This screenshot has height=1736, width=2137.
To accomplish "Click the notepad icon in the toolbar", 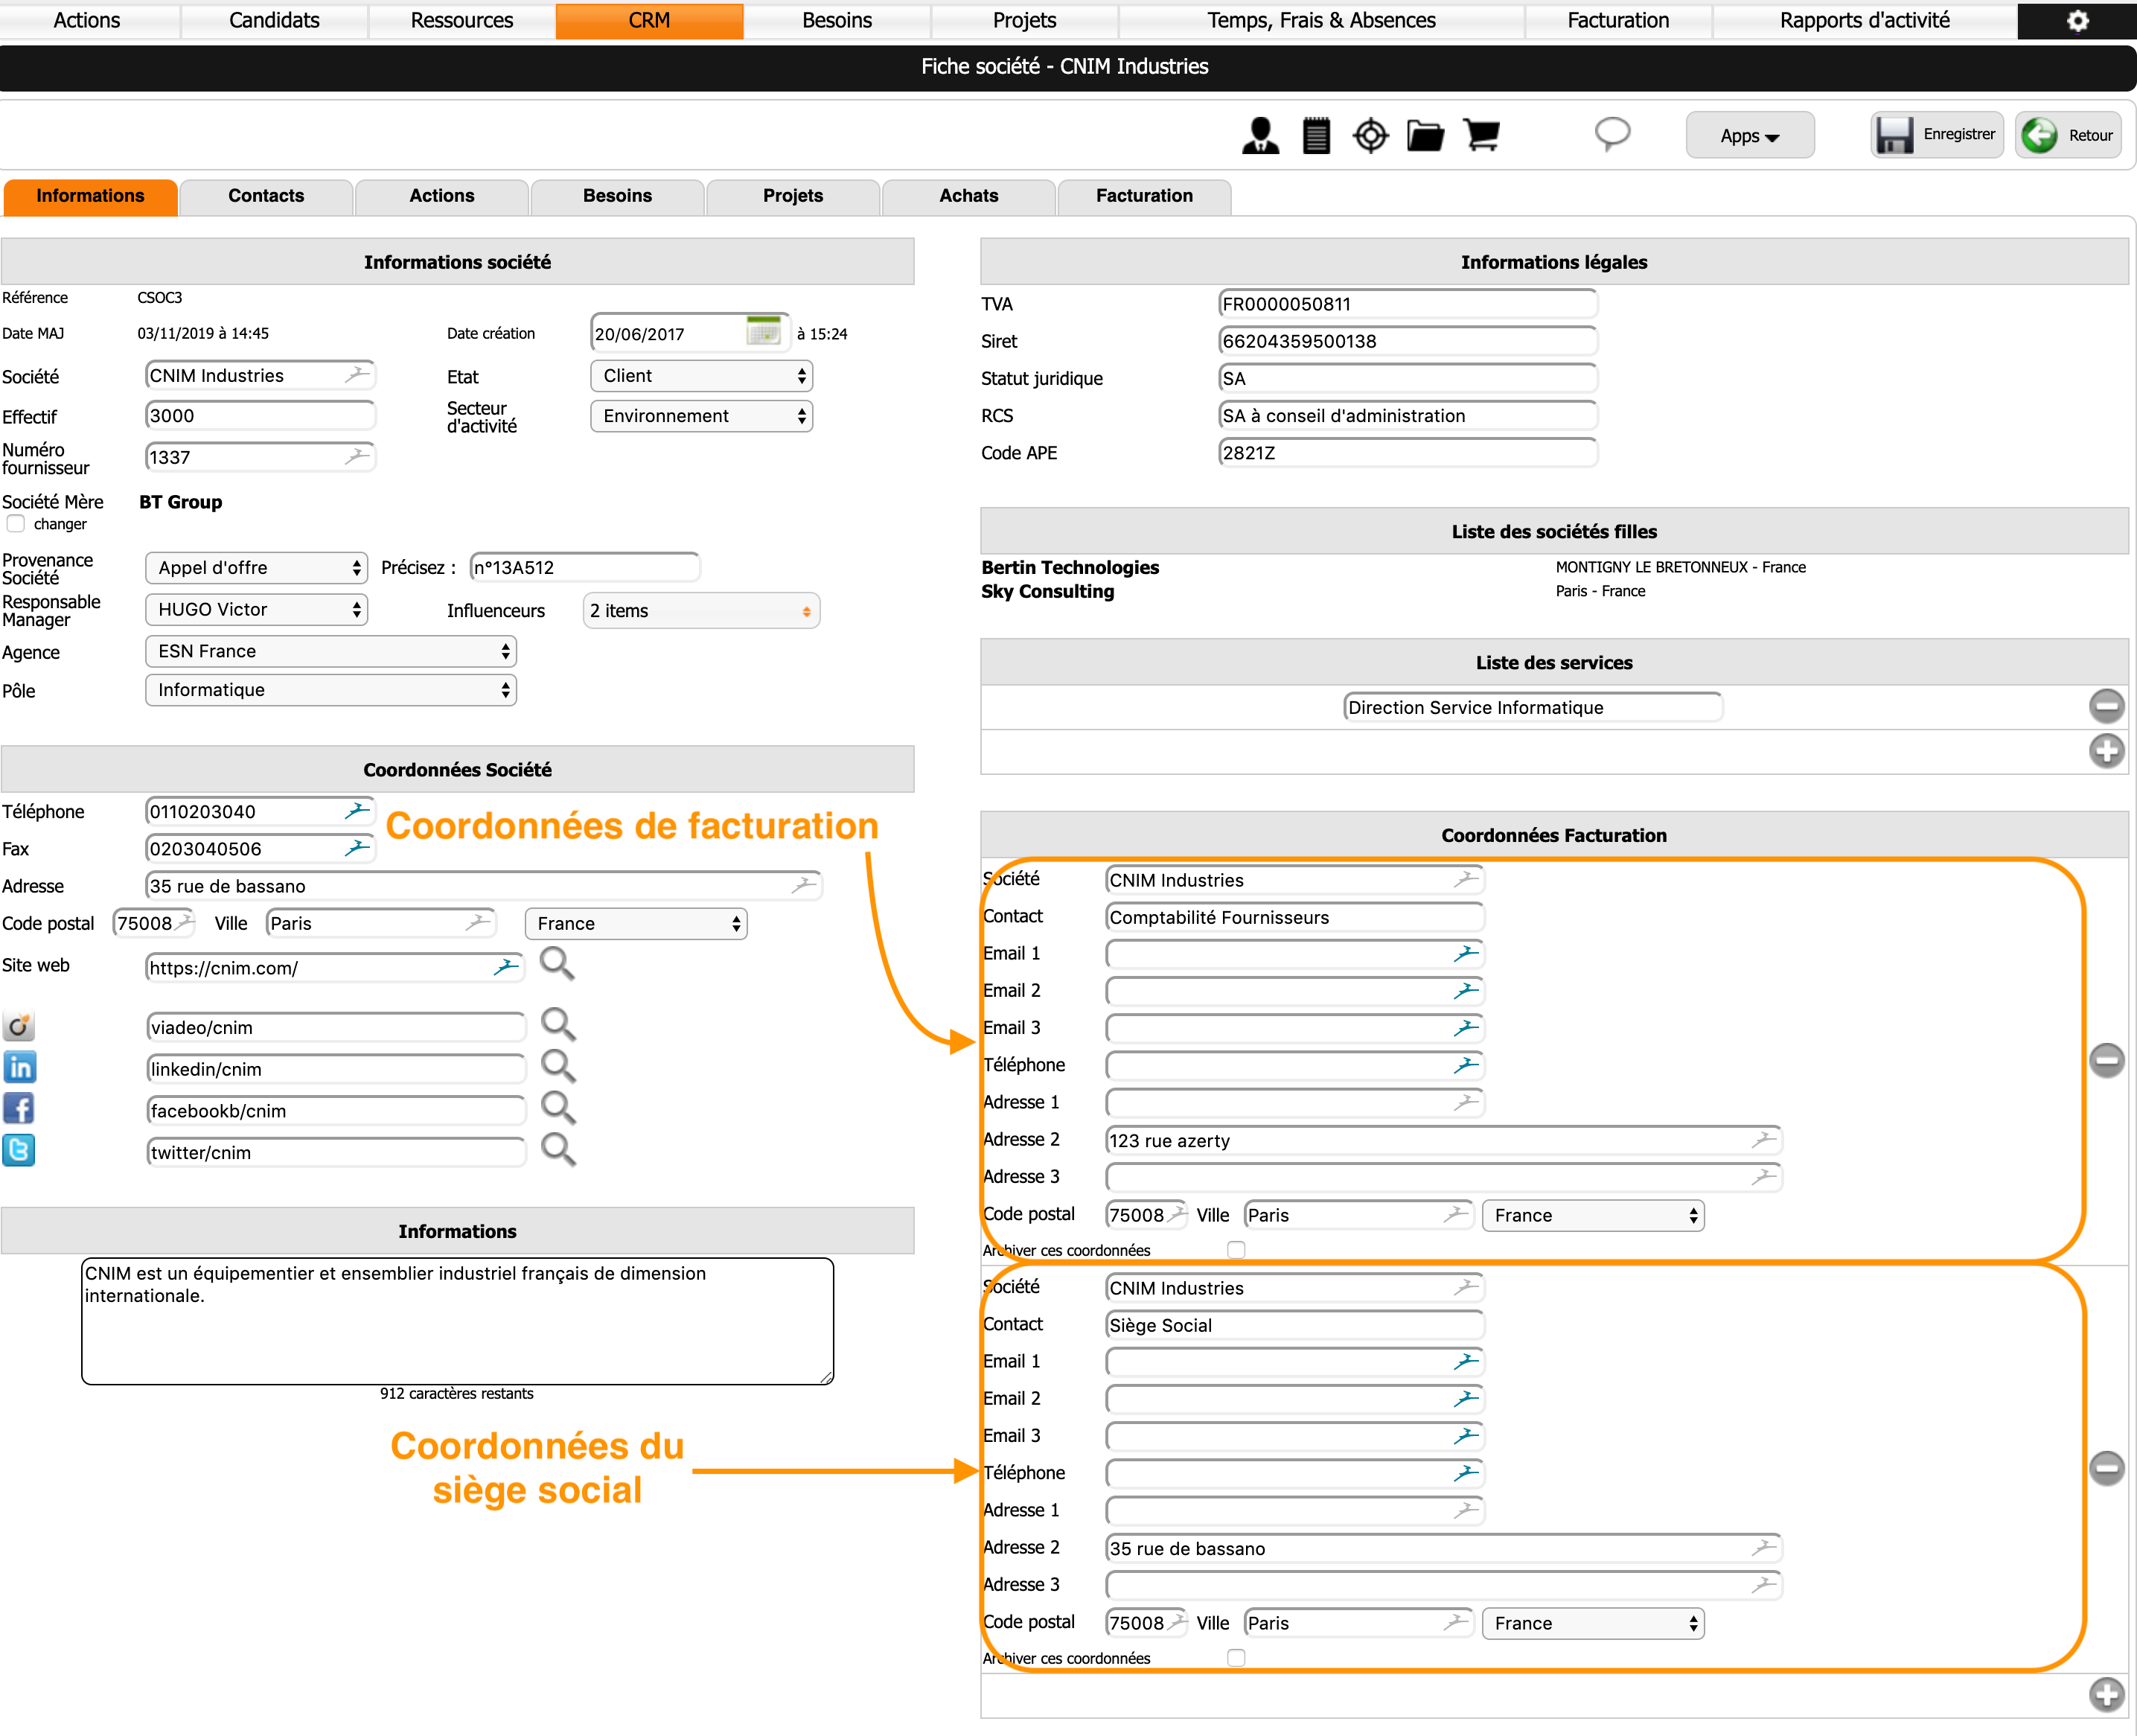I will pos(1316,135).
